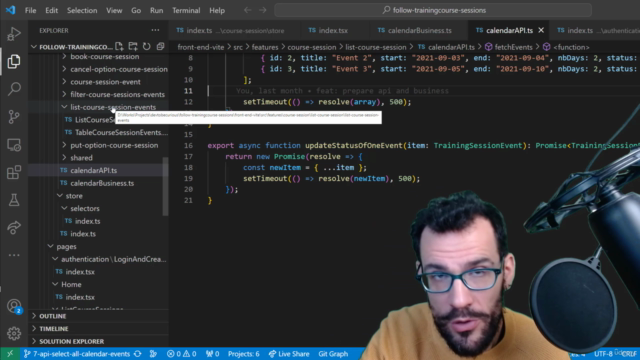Open the Manage settings gear
640x360 pixels.
coord(14,333)
